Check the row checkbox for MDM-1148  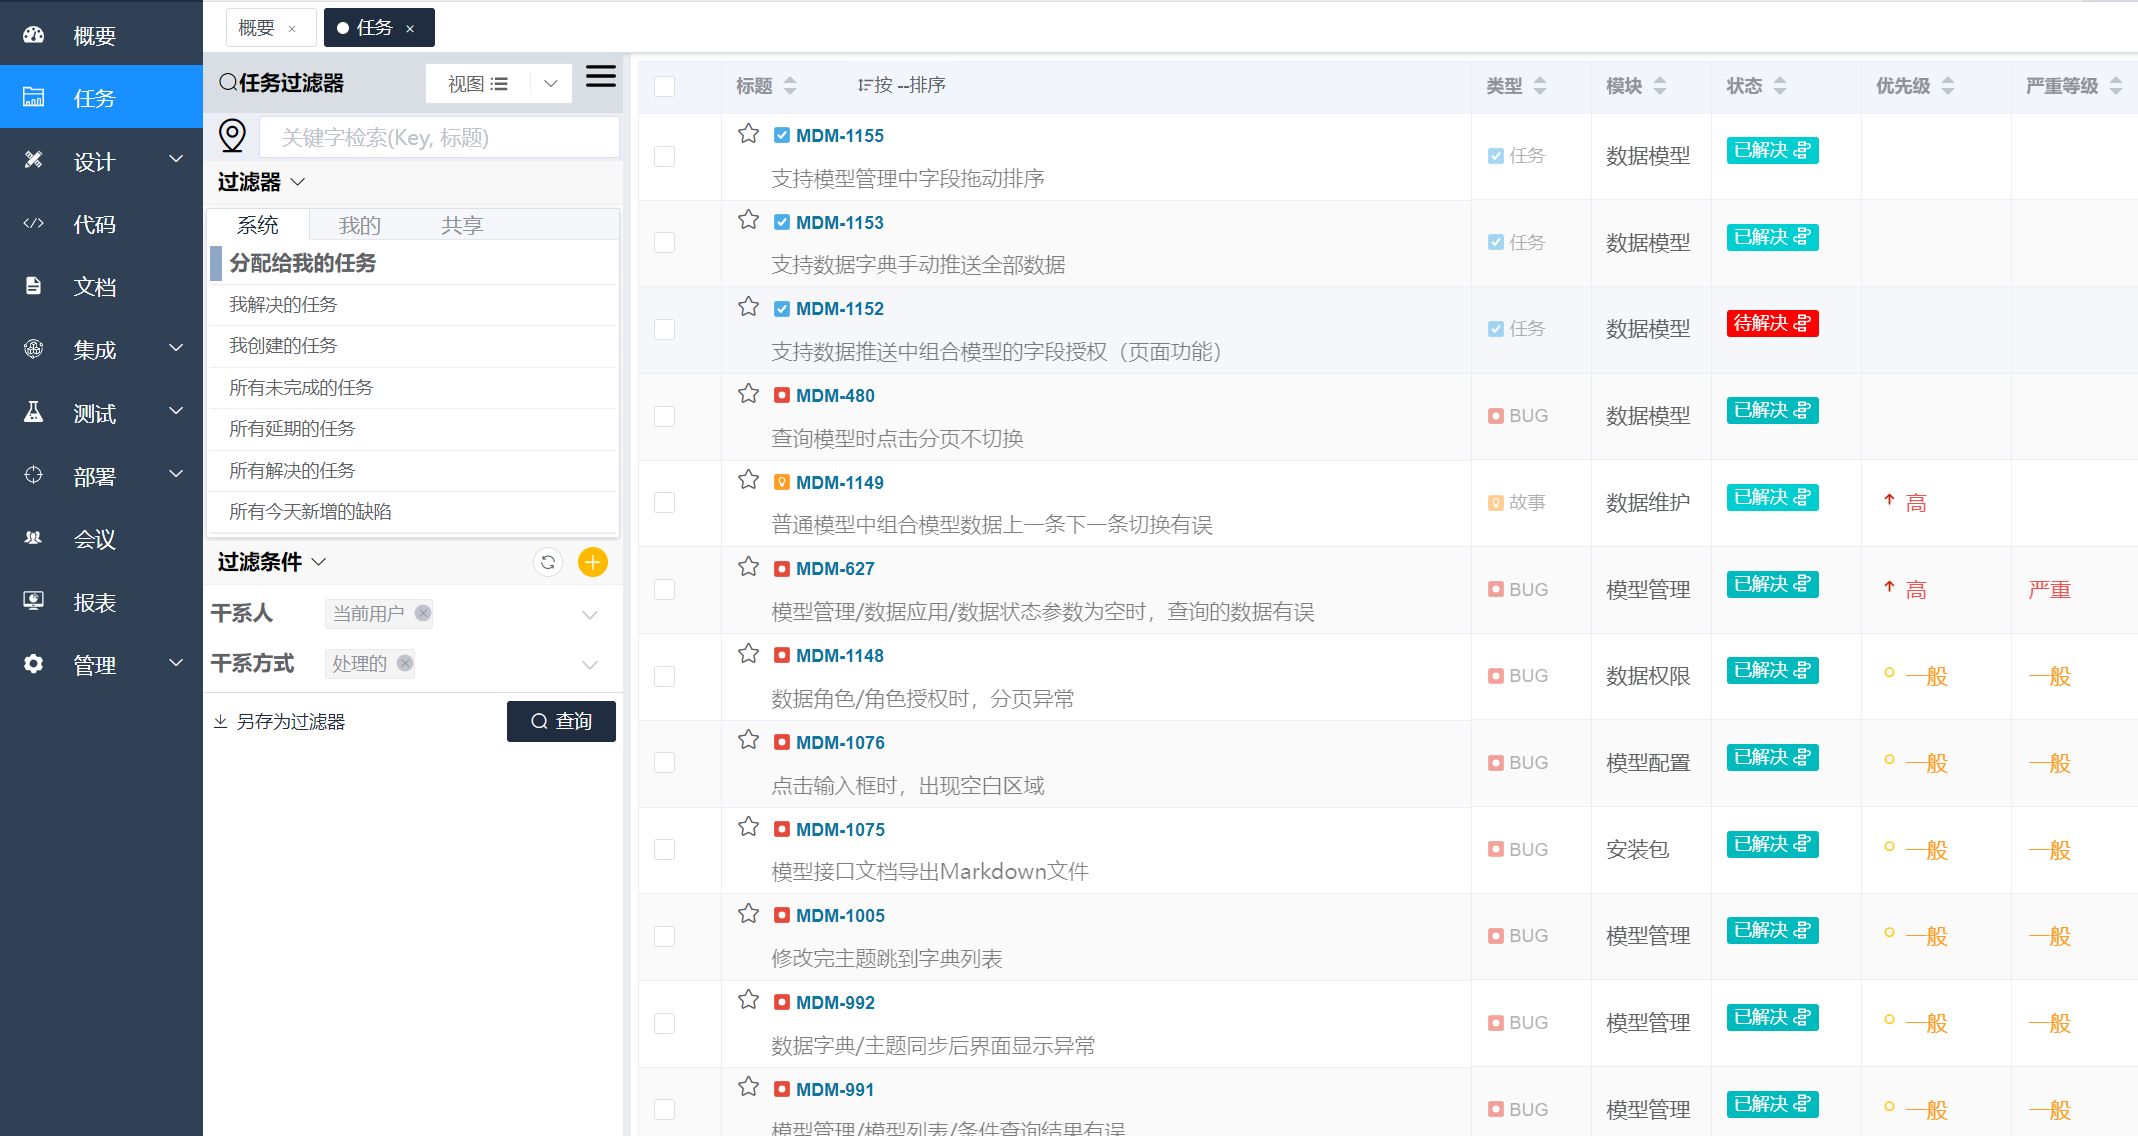(x=664, y=676)
